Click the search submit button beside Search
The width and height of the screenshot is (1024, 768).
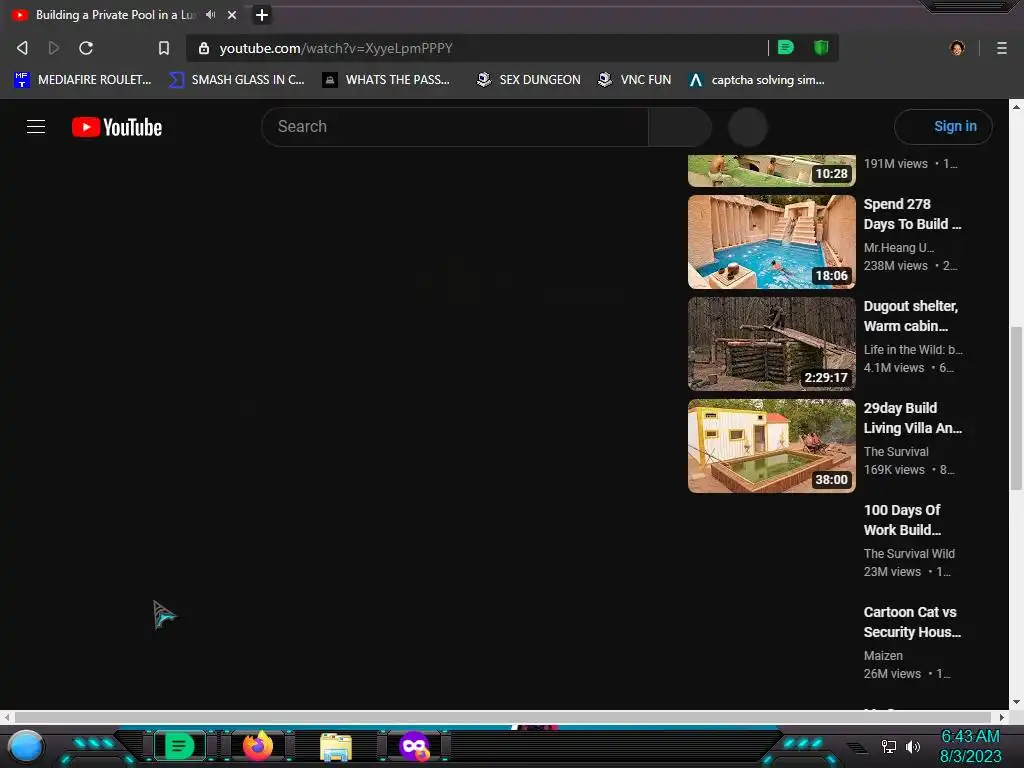680,127
